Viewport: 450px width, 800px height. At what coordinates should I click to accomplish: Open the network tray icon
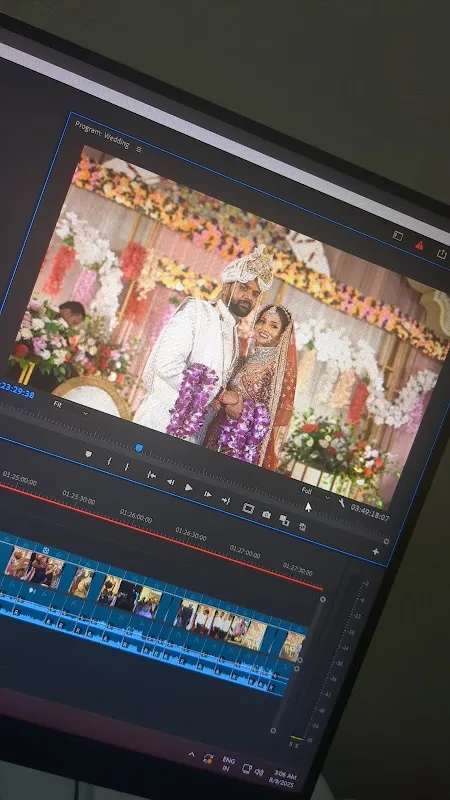(246, 768)
